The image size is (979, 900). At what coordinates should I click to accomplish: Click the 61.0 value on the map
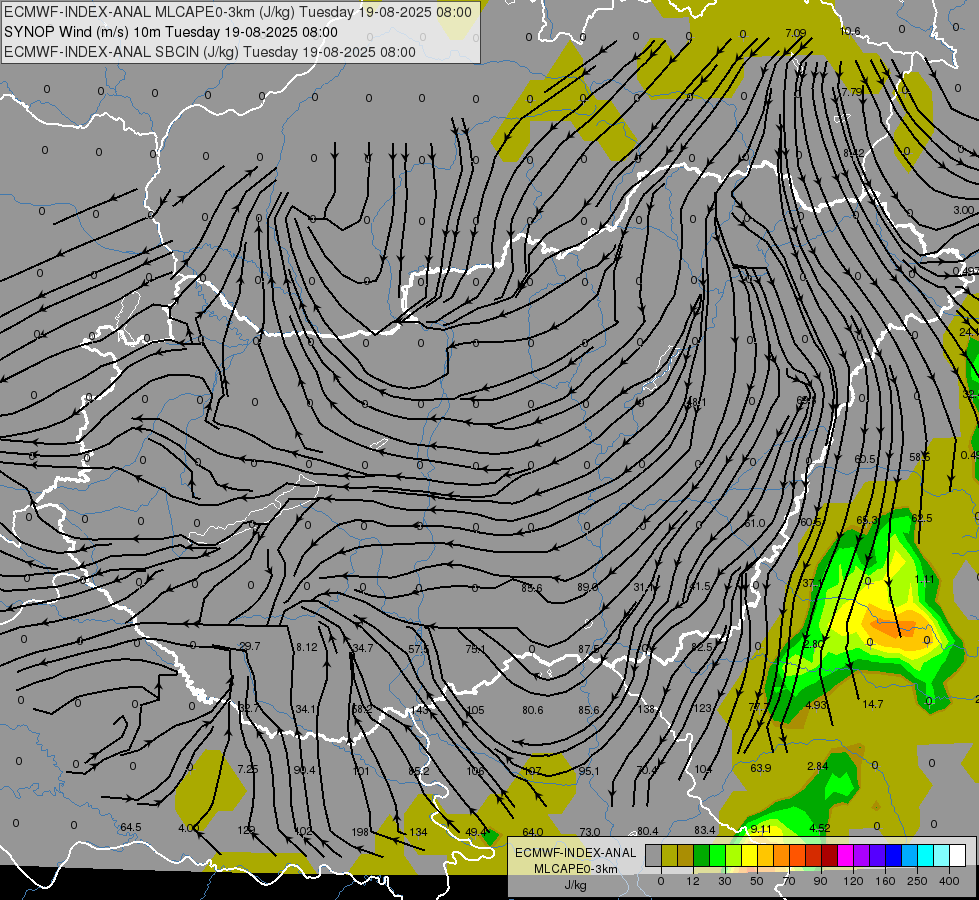pos(754,523)
